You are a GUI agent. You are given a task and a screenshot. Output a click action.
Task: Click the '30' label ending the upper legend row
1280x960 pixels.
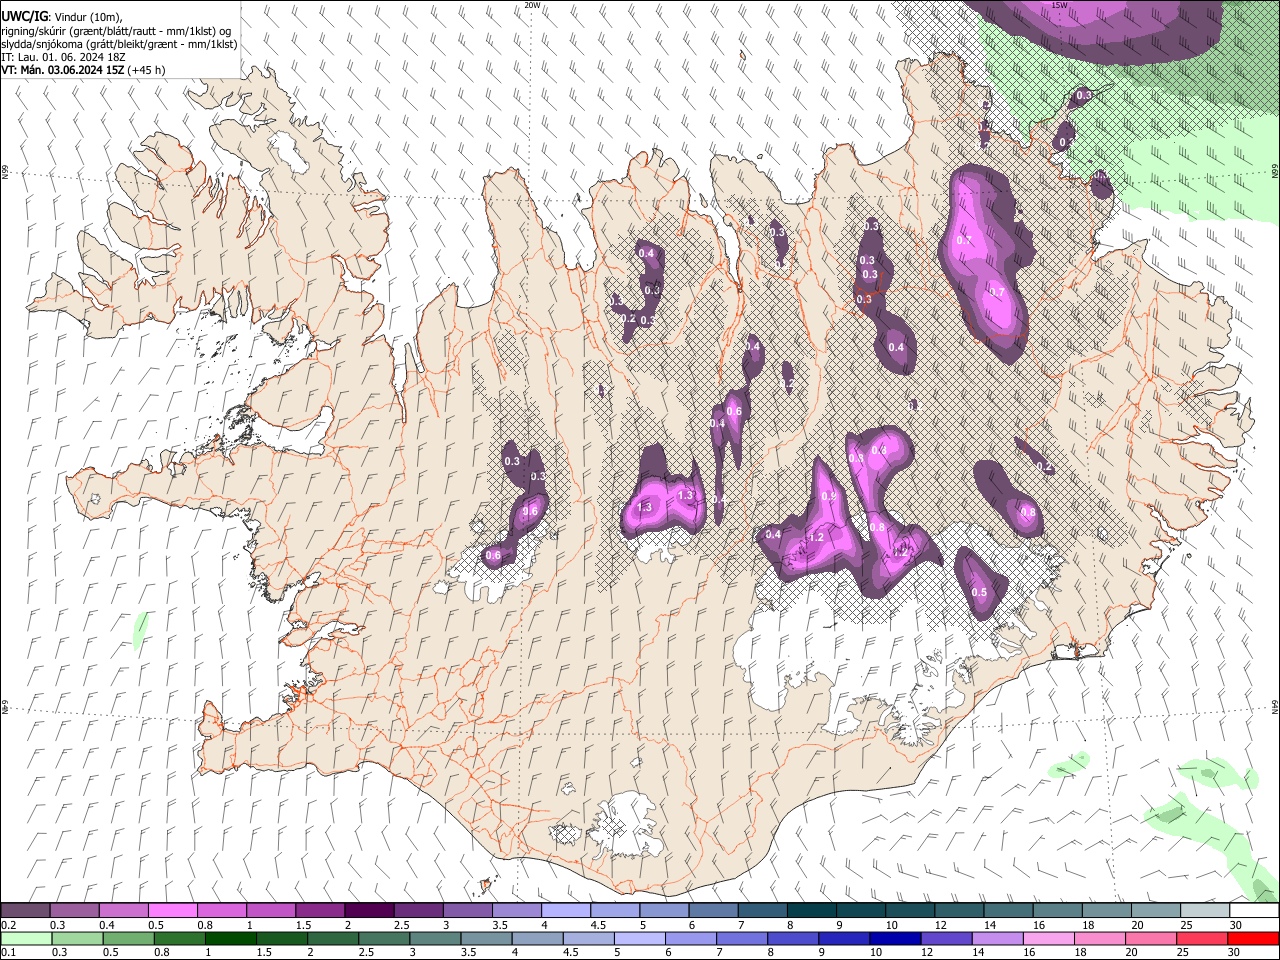coord(1235,925)
